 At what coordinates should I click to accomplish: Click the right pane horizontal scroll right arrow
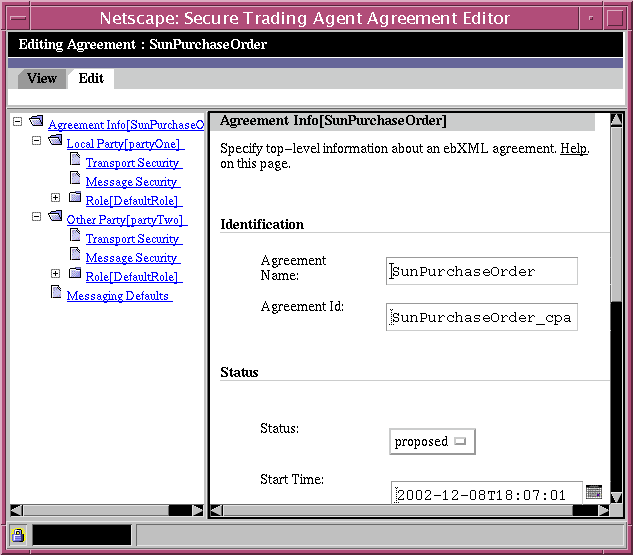pyautogui.click(x=604, y=511)
